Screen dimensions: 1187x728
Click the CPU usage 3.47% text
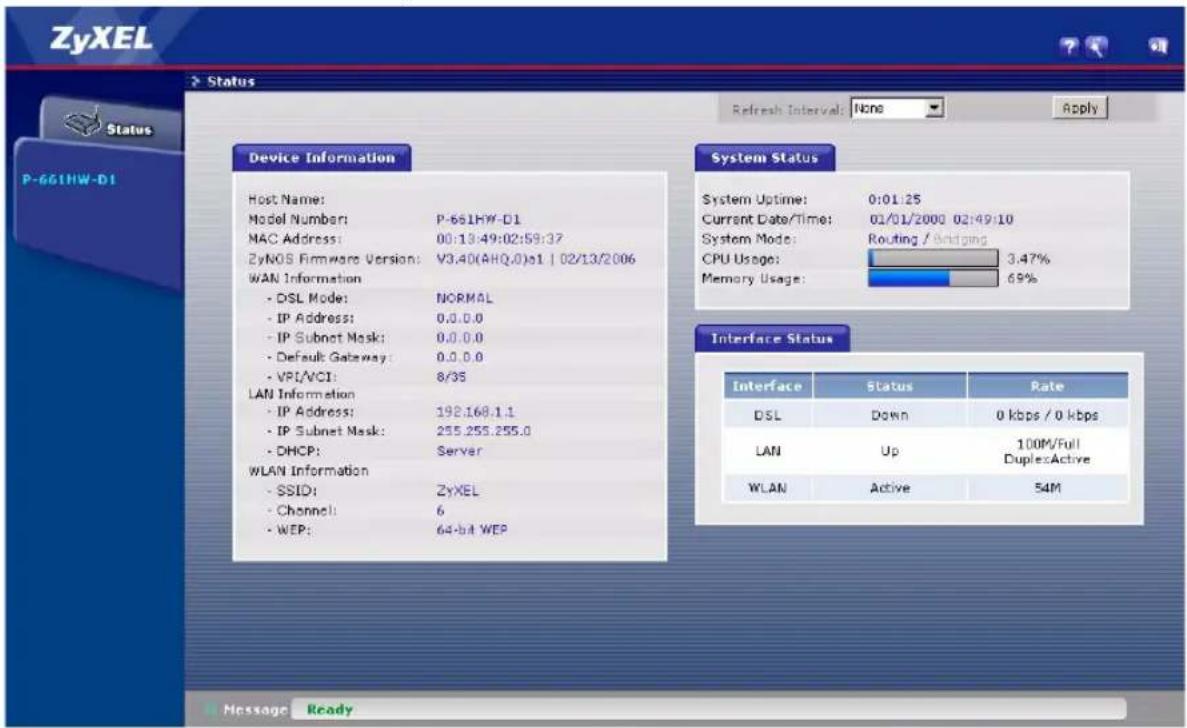[x=1028, y=259]
